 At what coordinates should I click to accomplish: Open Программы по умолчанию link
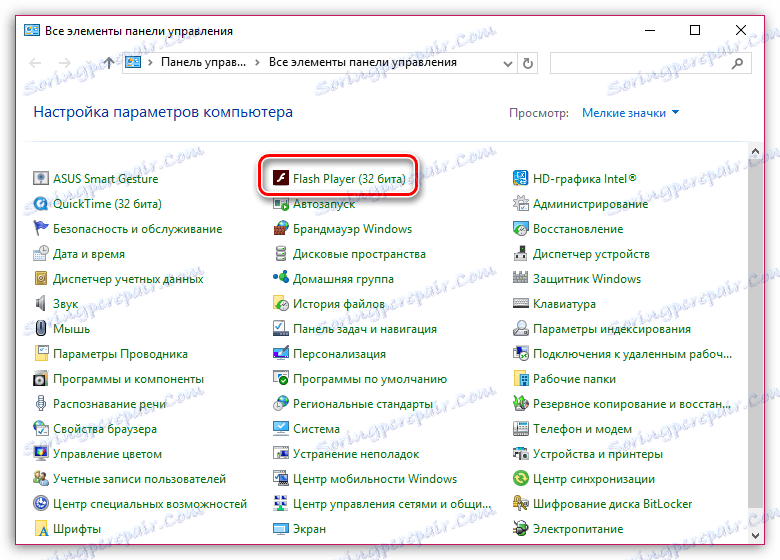point(370,379)
